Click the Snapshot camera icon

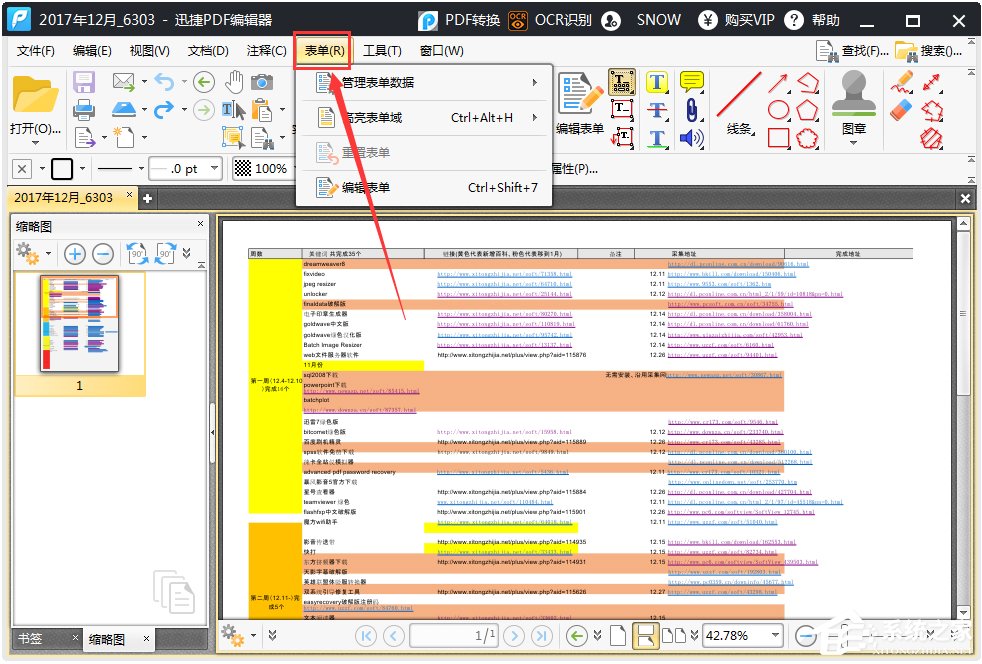click(262, 82)
